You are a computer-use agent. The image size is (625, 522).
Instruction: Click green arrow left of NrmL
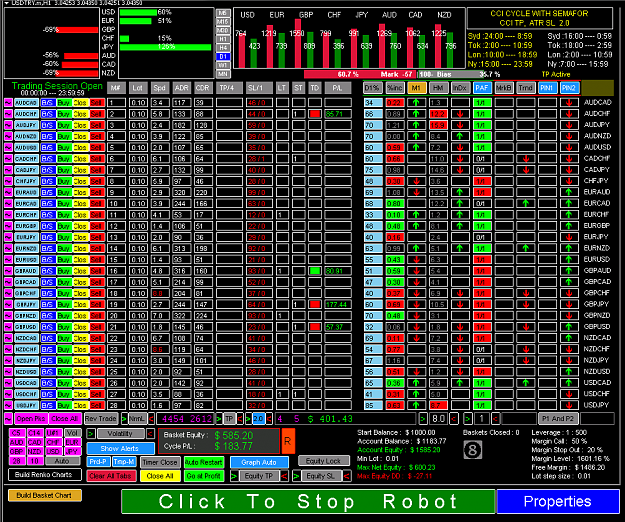pos(124,419)
